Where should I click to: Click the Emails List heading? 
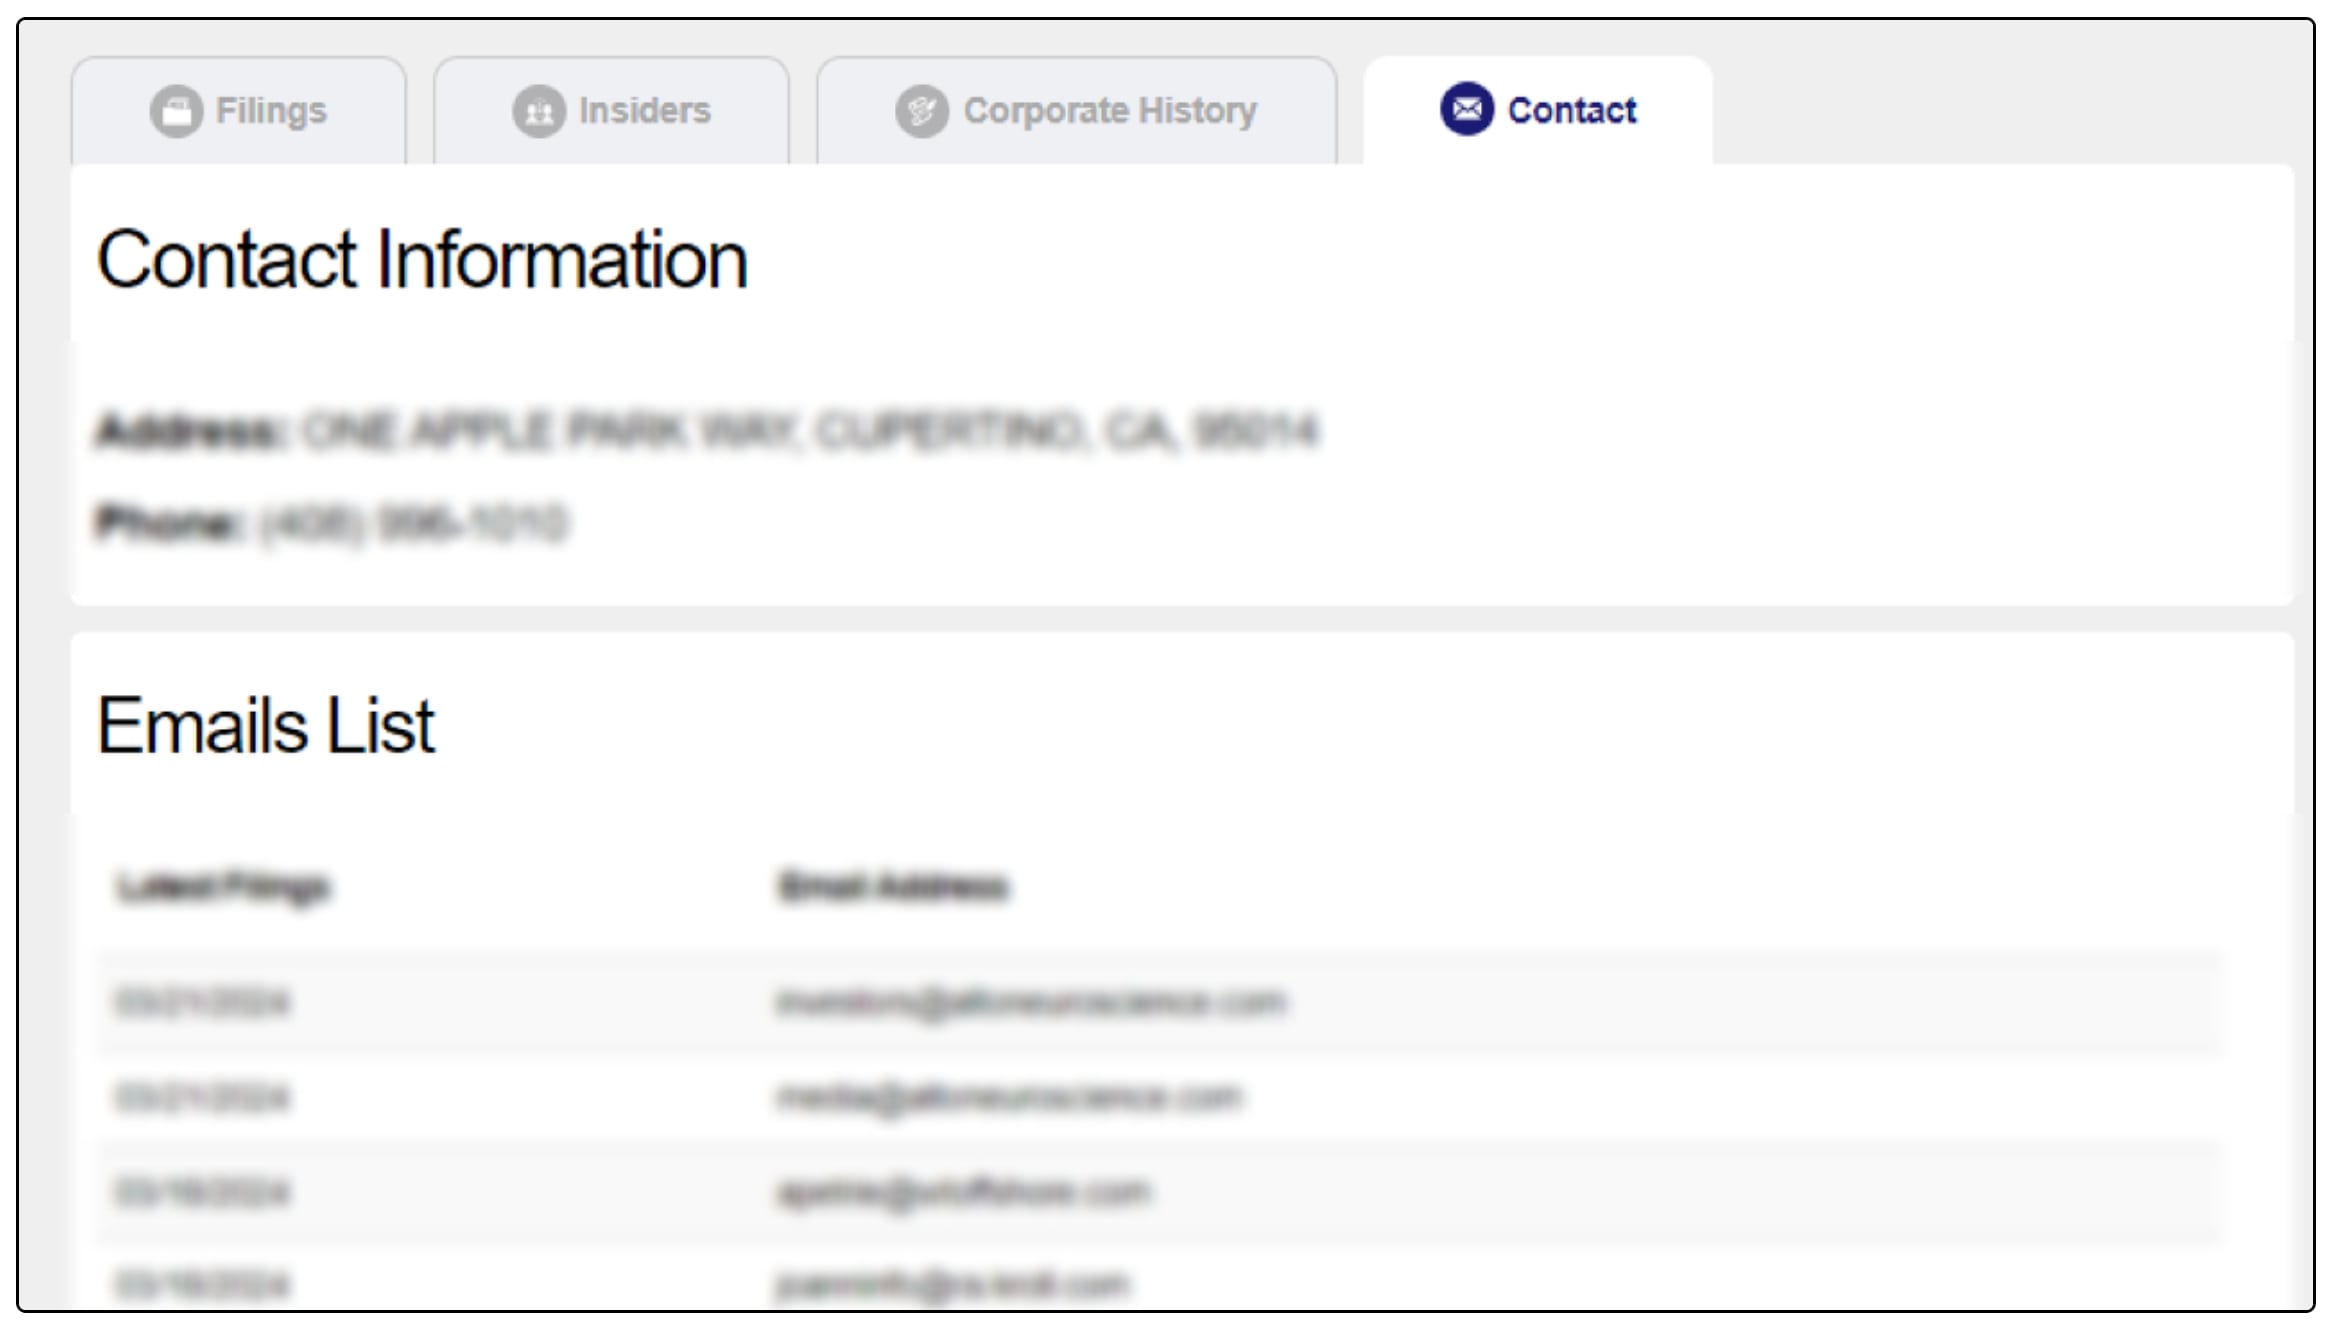point(266,726)
